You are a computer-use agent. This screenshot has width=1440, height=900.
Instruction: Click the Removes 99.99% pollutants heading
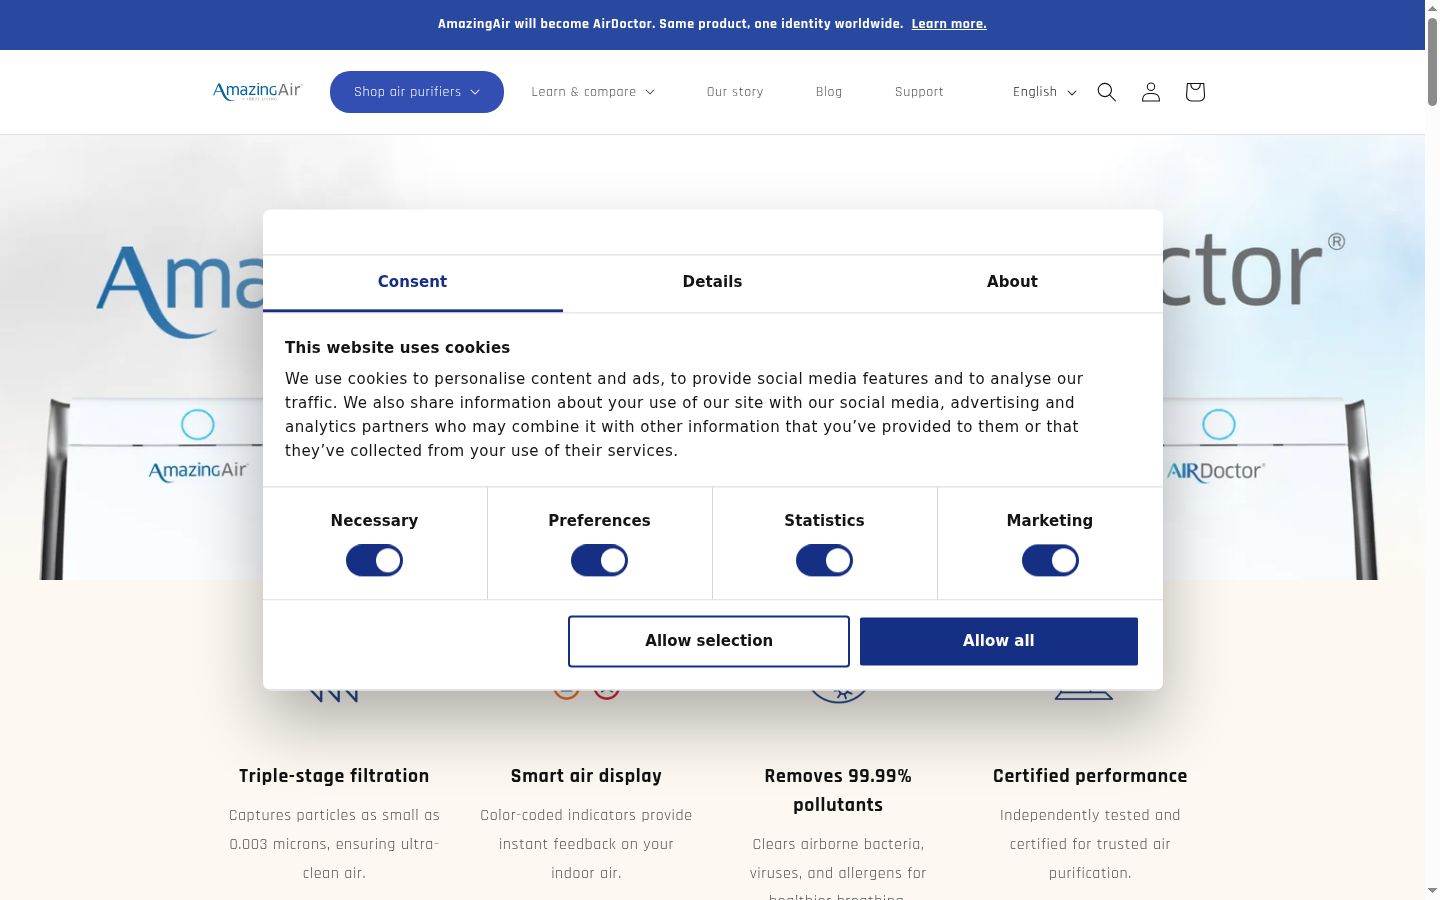point(838,790)
